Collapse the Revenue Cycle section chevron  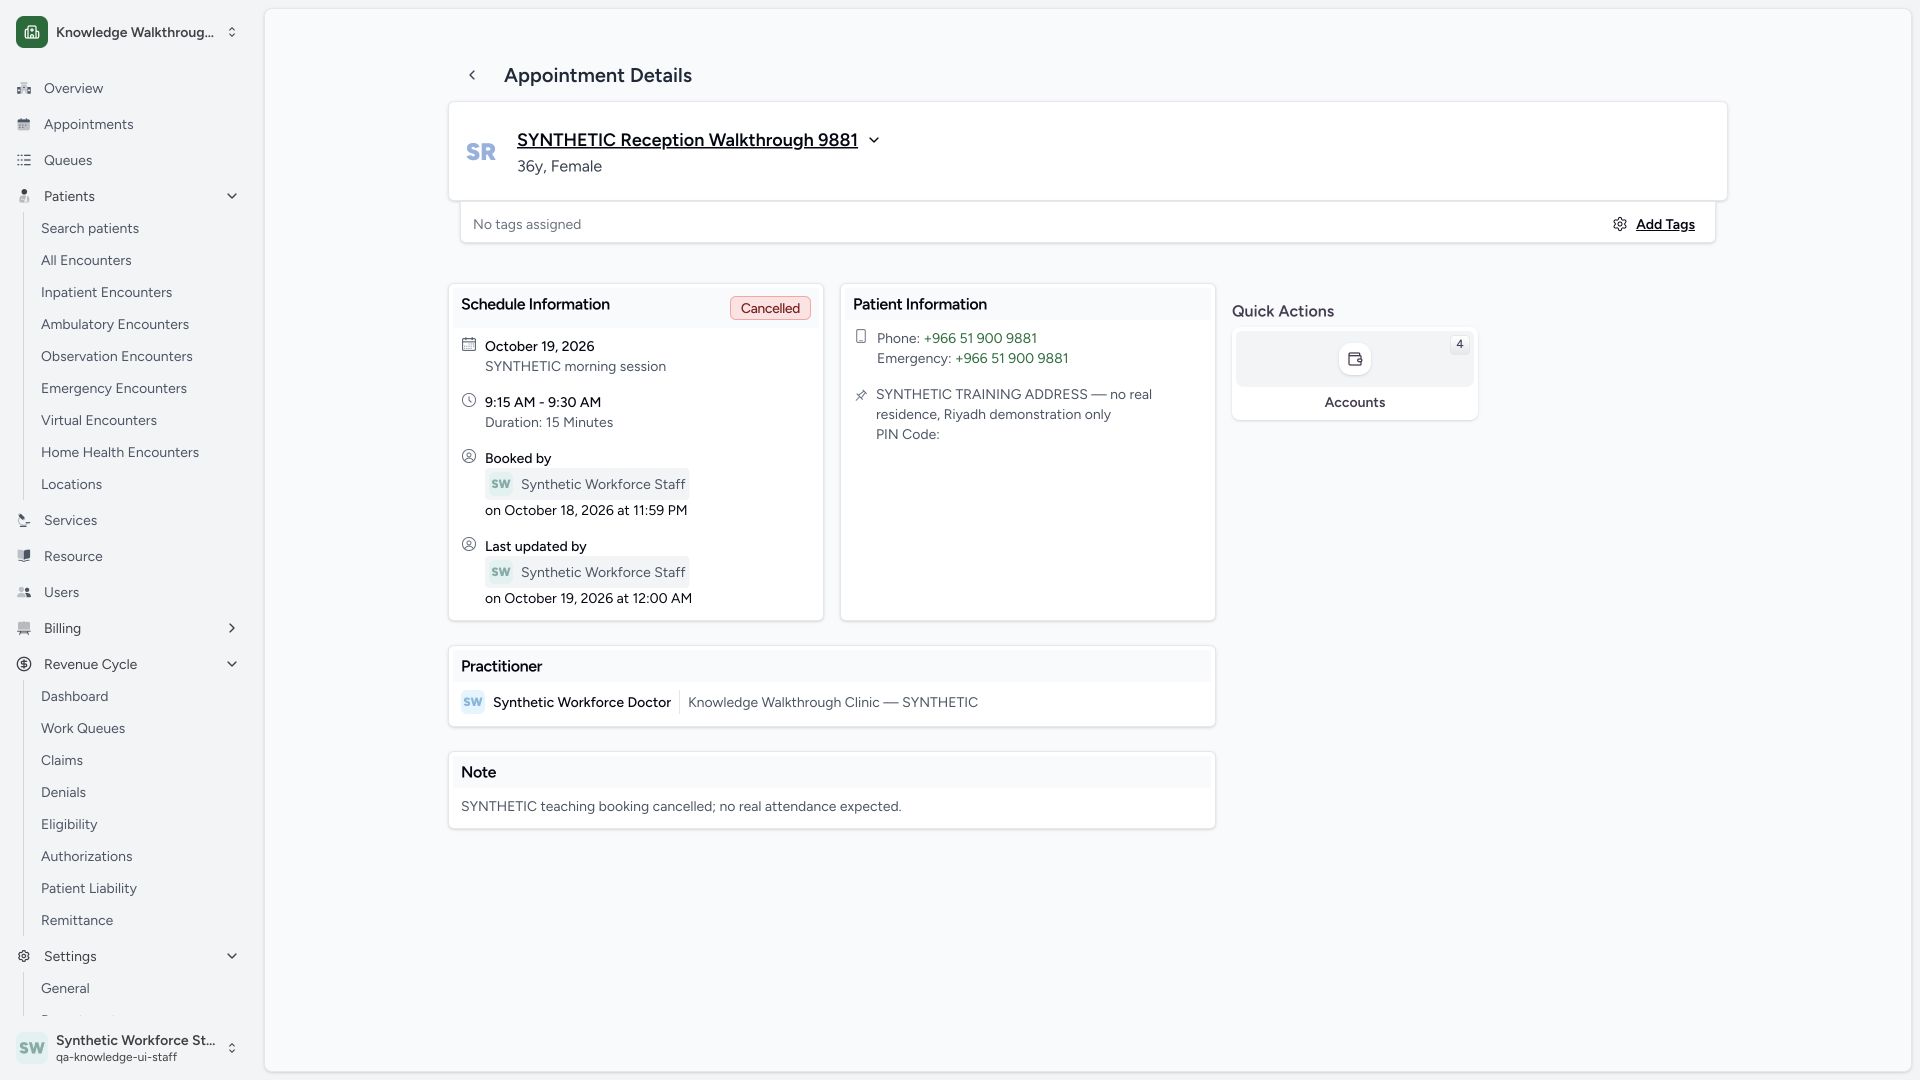click(232, 664)
